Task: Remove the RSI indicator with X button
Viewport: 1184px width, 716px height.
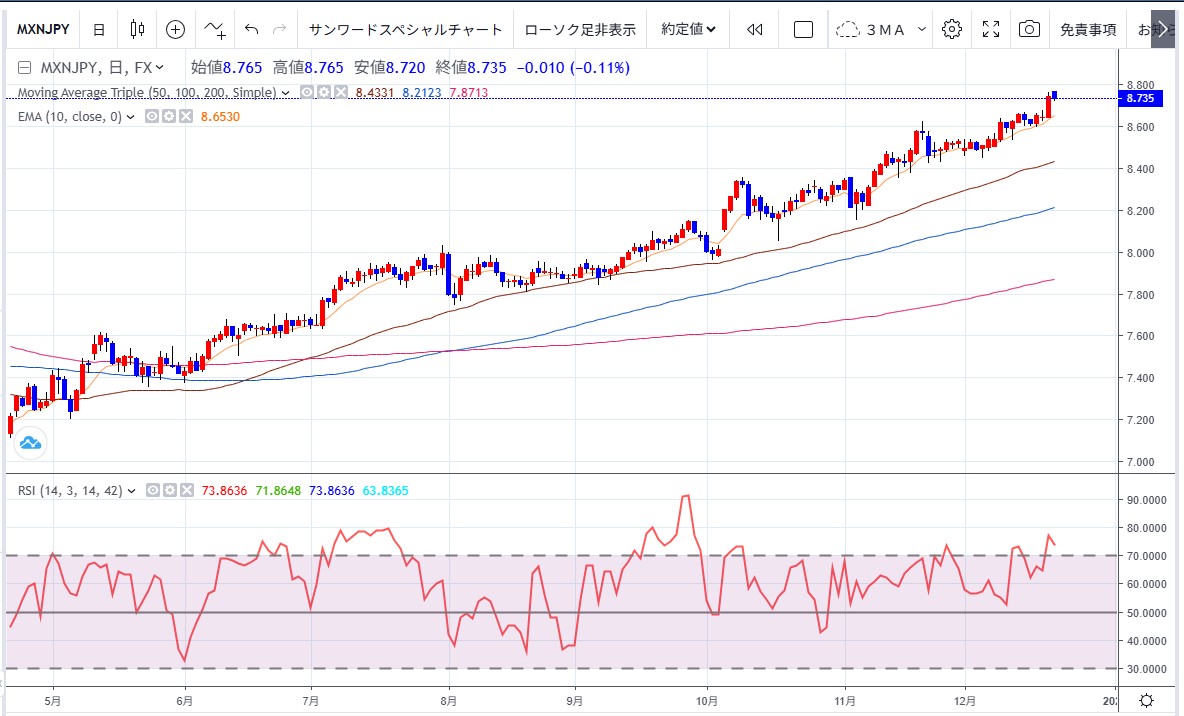Action: (x=185, y=490)
